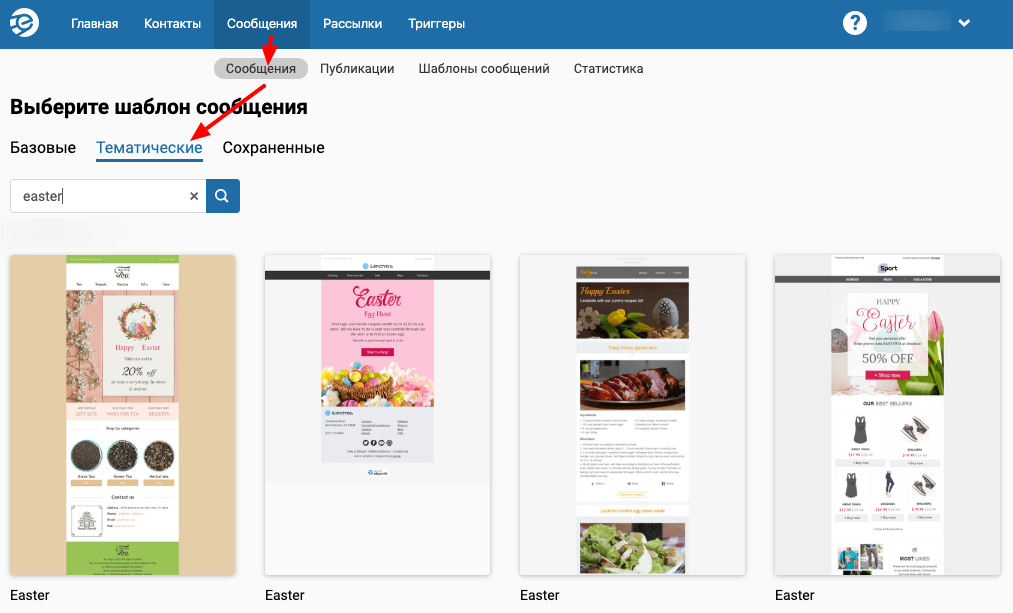Choose the pink Easter Egg Hunt template
1013x613 pixels.
pyautogui.click(x=377, y=415)
